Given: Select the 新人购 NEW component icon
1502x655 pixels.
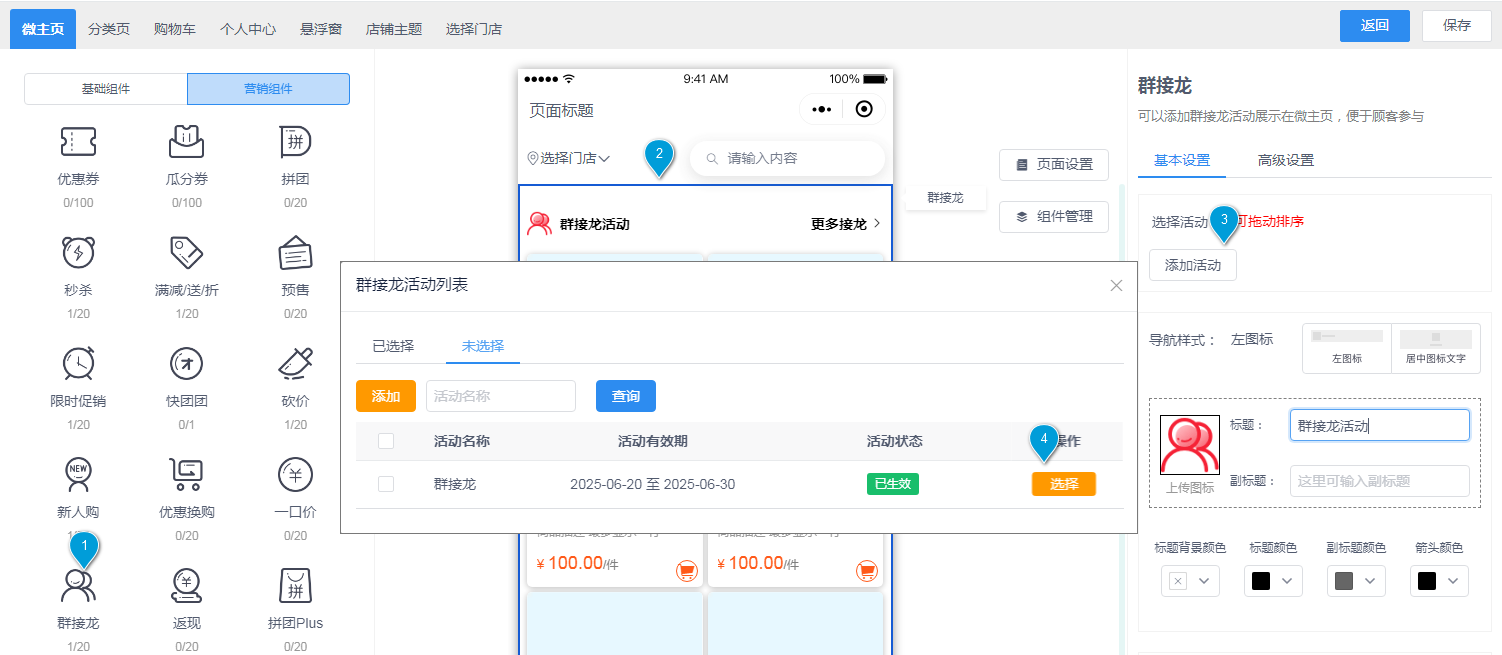Looking at the screenshot, I should coord(78,474).
